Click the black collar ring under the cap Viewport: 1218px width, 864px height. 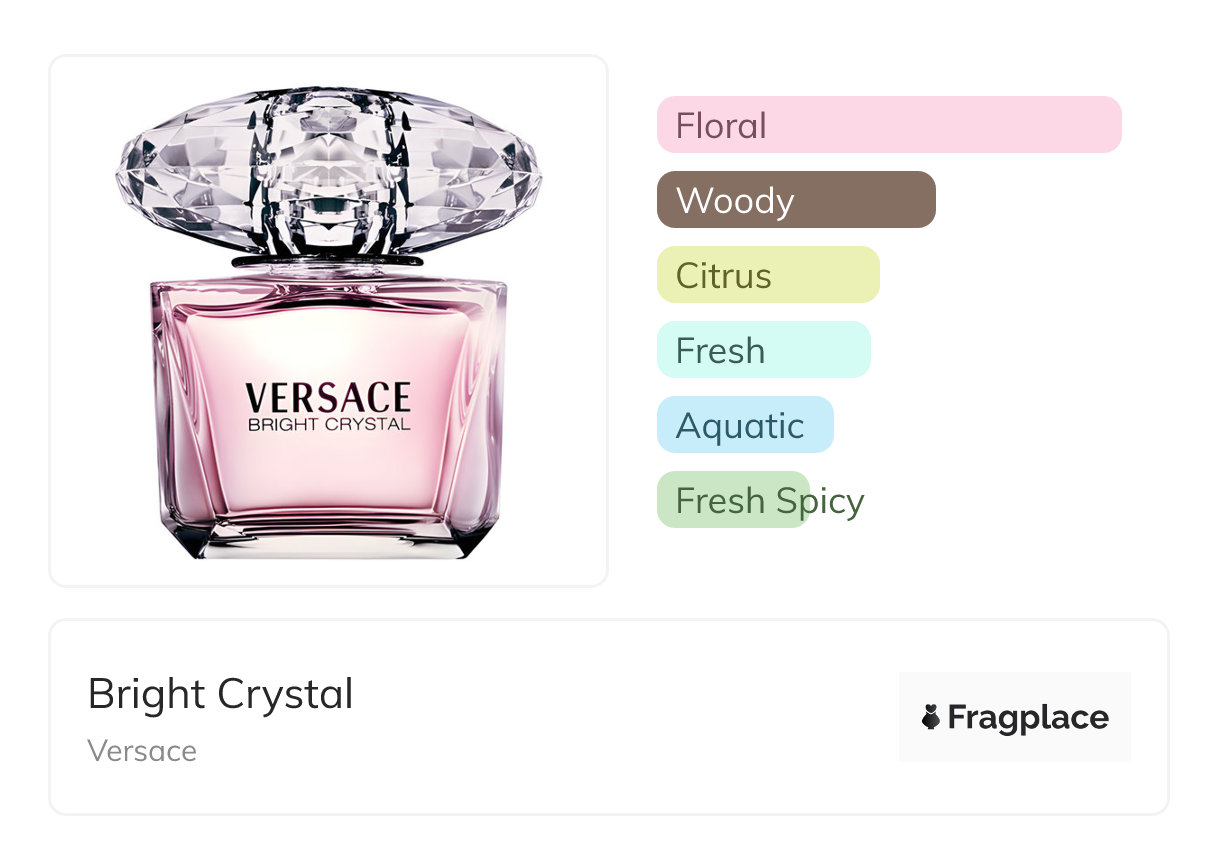pos(328,261)
